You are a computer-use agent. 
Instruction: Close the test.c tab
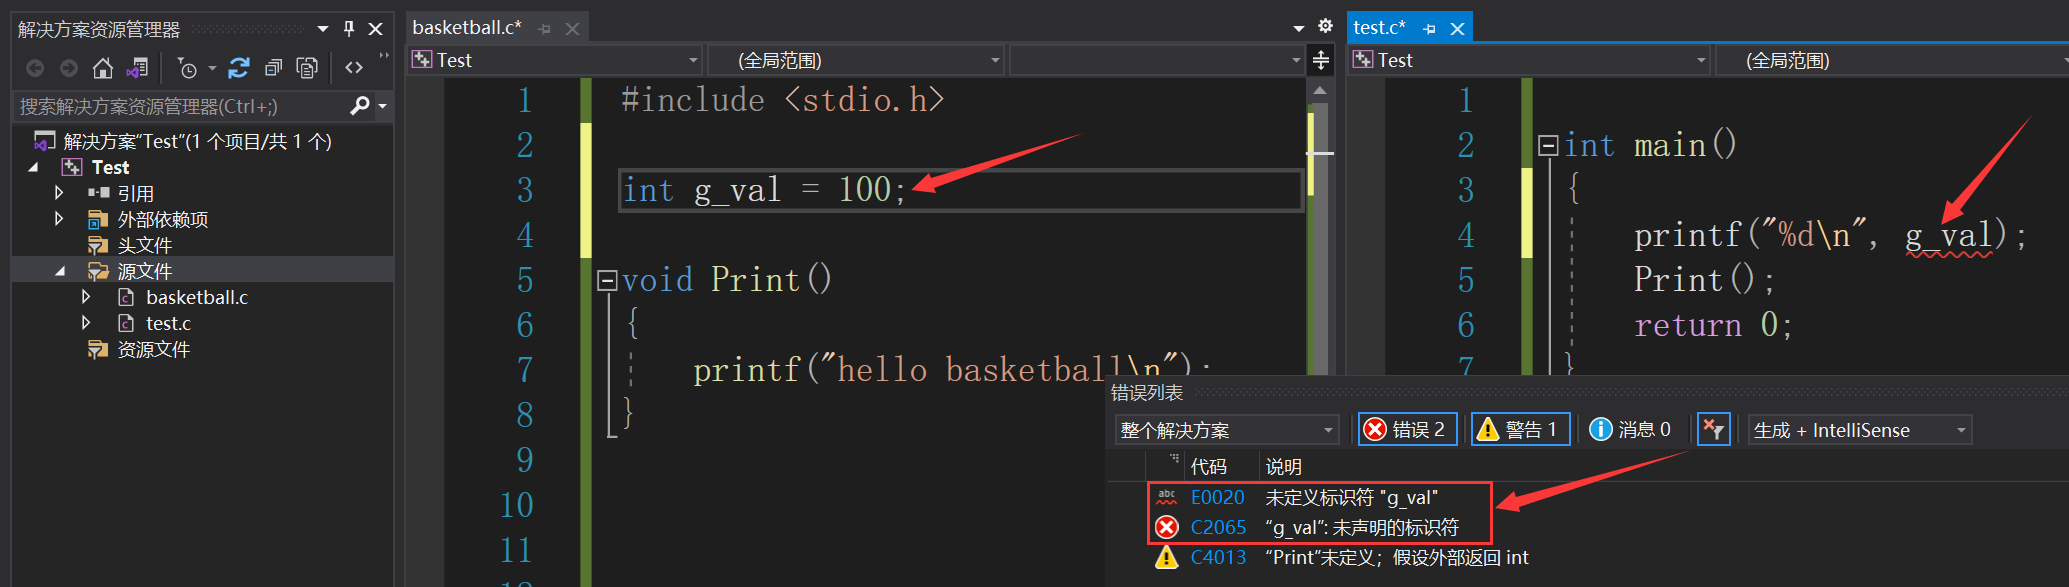[x=1457, y=29]
